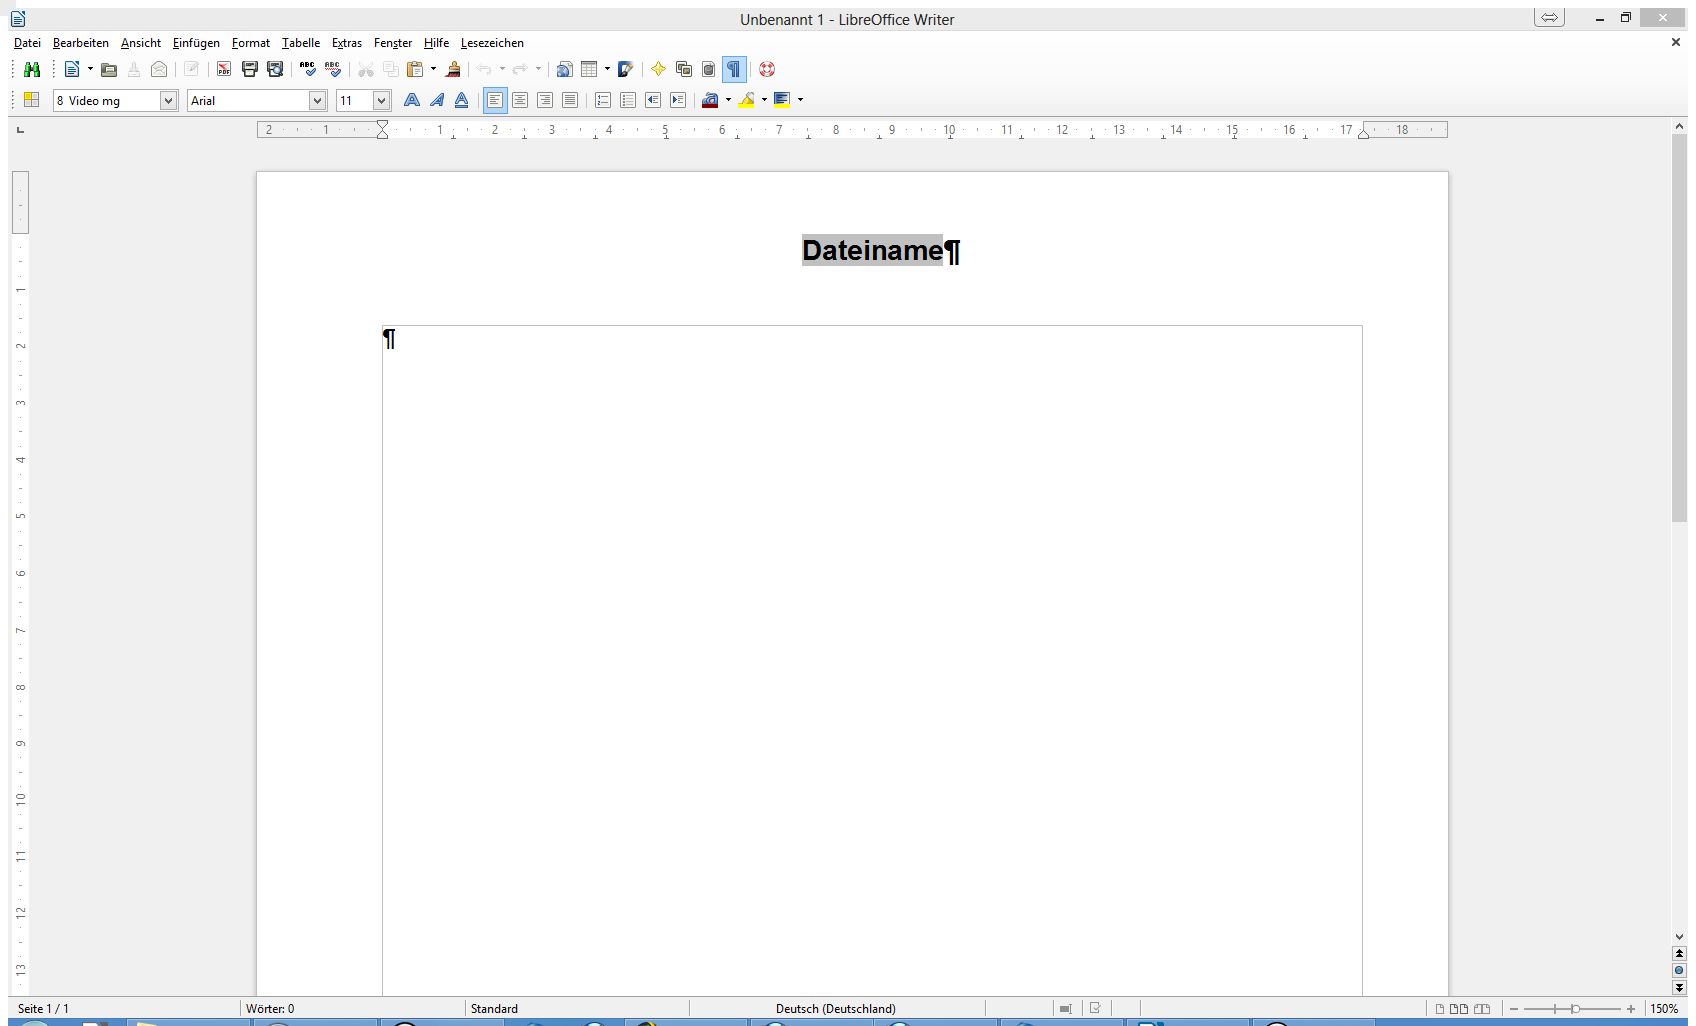Click the print document icon

coord(250,69)
